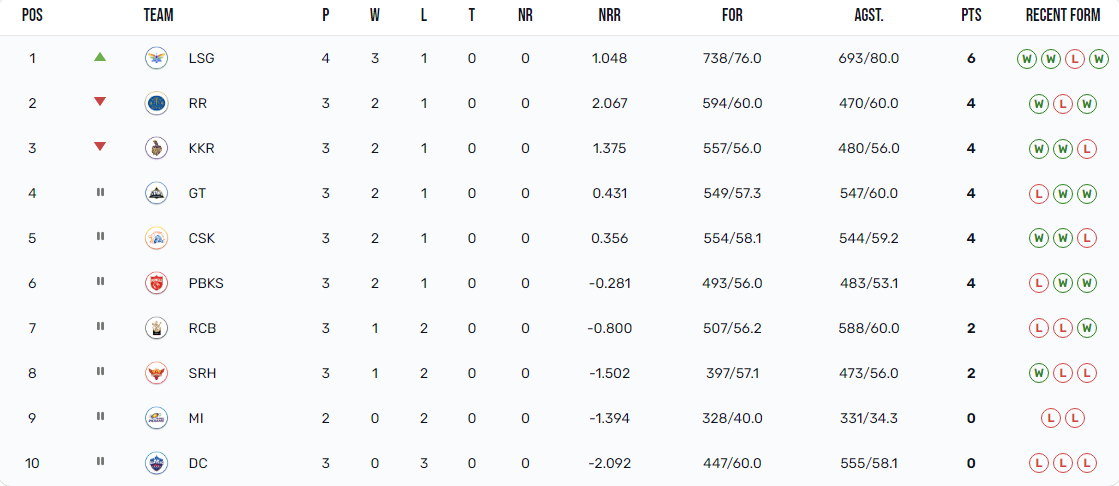Screen dimensions: 1119x486
Task: Open the PBKS team name link
Action: click(205, 283)
